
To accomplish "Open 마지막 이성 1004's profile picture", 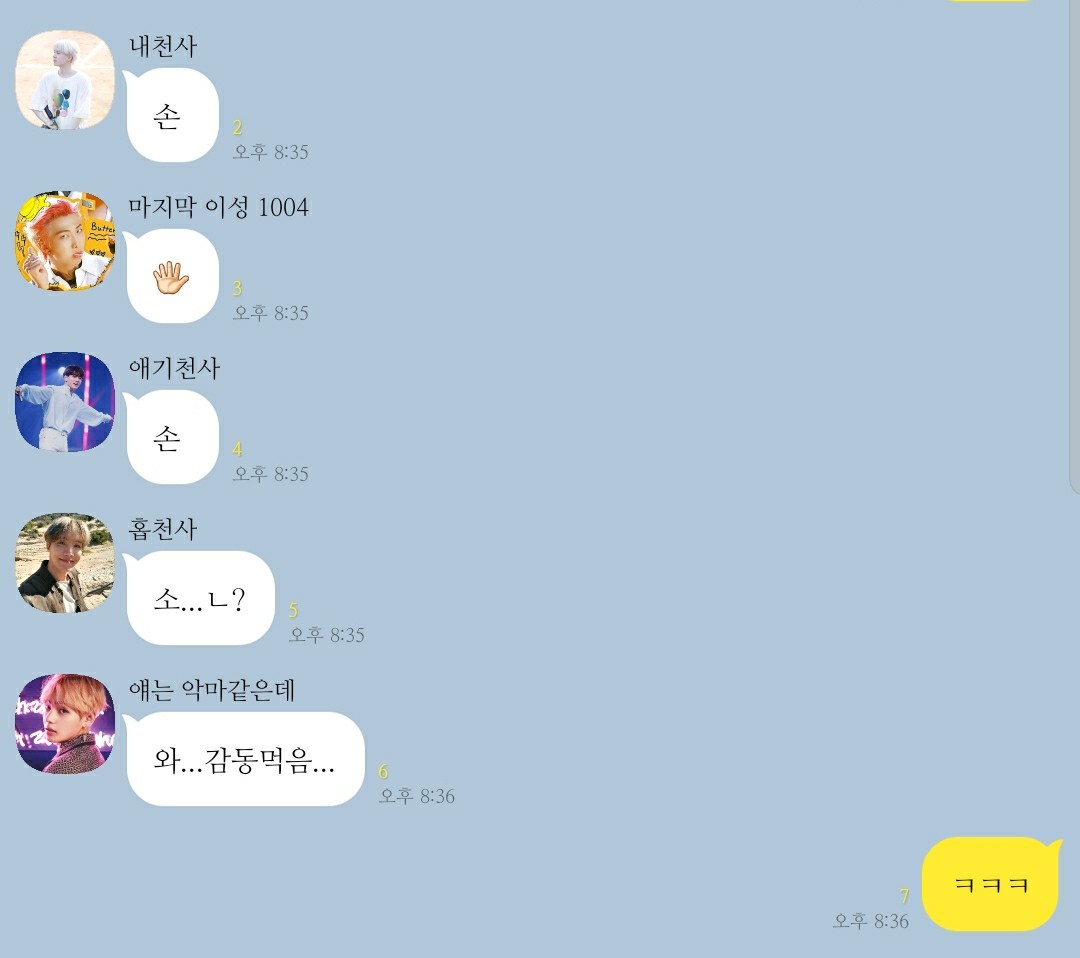I will 65,241.
